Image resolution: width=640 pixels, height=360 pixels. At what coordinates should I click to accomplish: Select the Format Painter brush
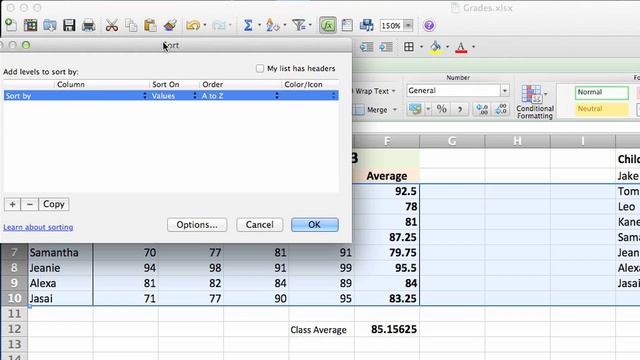click(x=170, y=25)
